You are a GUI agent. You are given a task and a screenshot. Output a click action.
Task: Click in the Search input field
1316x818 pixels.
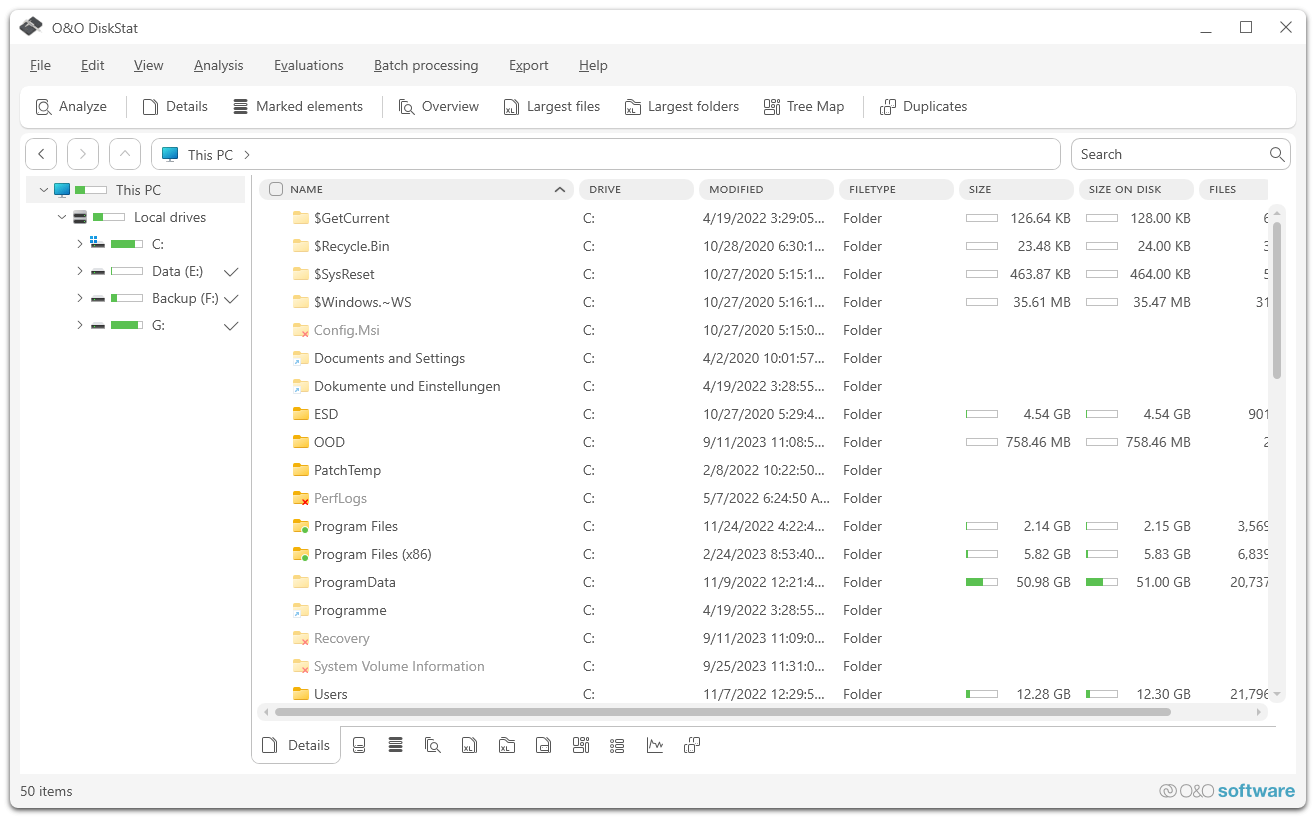(1168, 154)
